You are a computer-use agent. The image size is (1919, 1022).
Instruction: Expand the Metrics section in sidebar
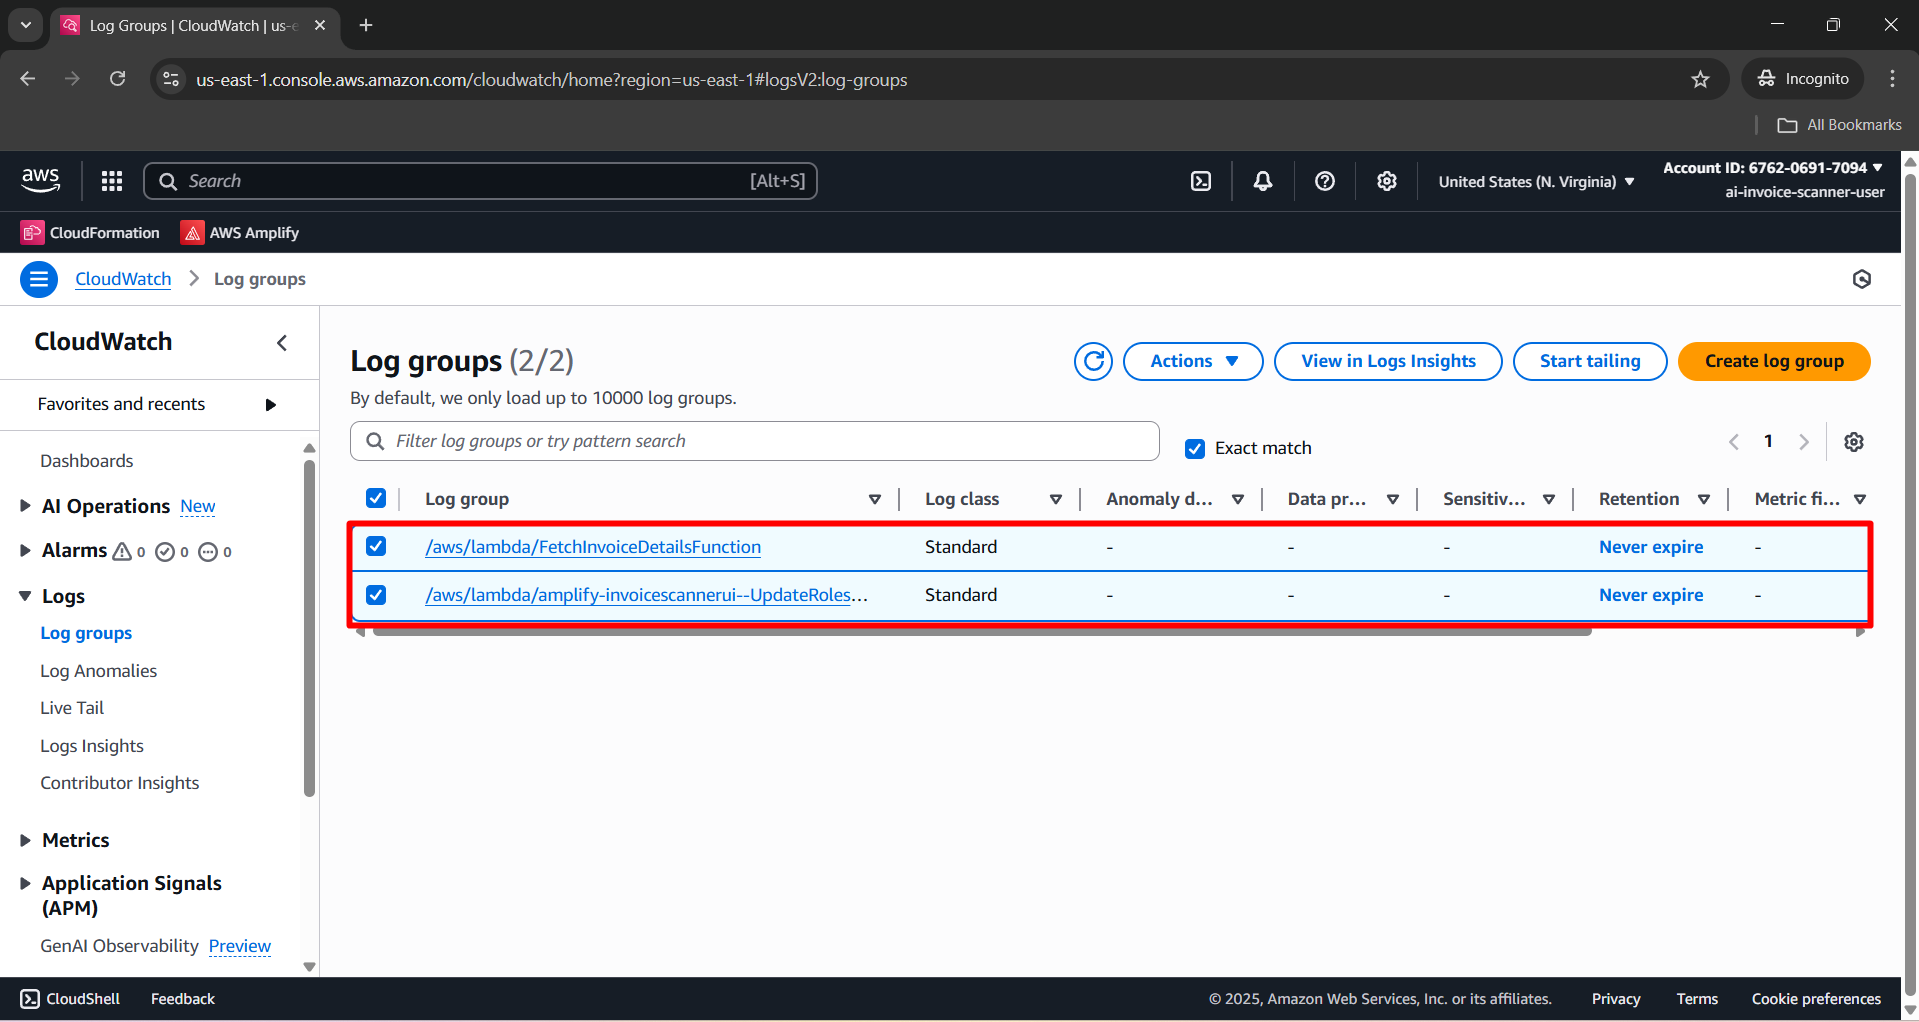25,840
